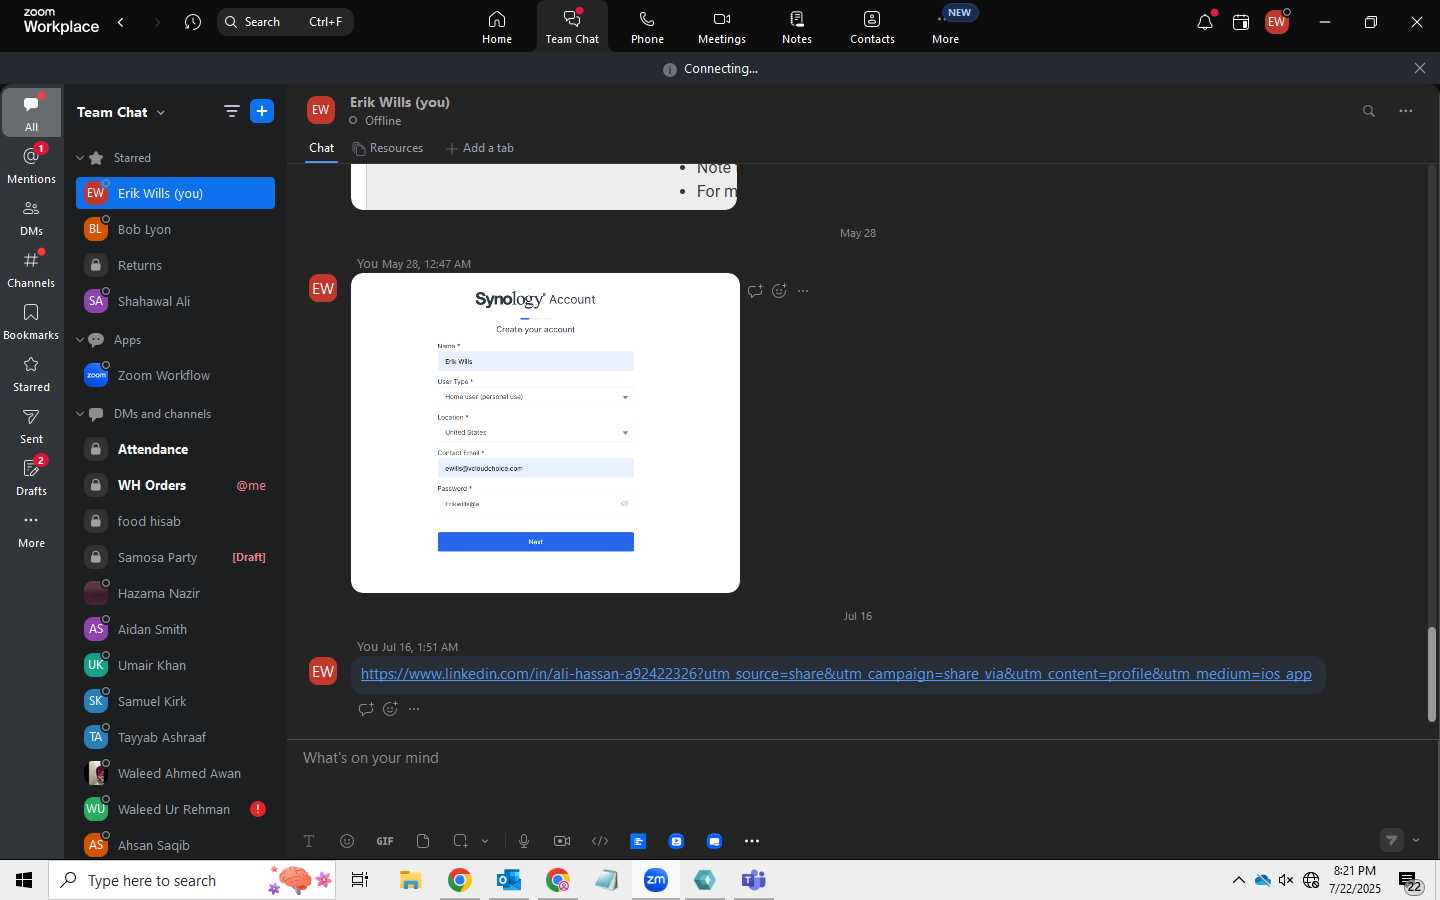Open Chrome from the Windows taskbar
The height and width of the screenshot is (900, 1440).
point(459,880)
